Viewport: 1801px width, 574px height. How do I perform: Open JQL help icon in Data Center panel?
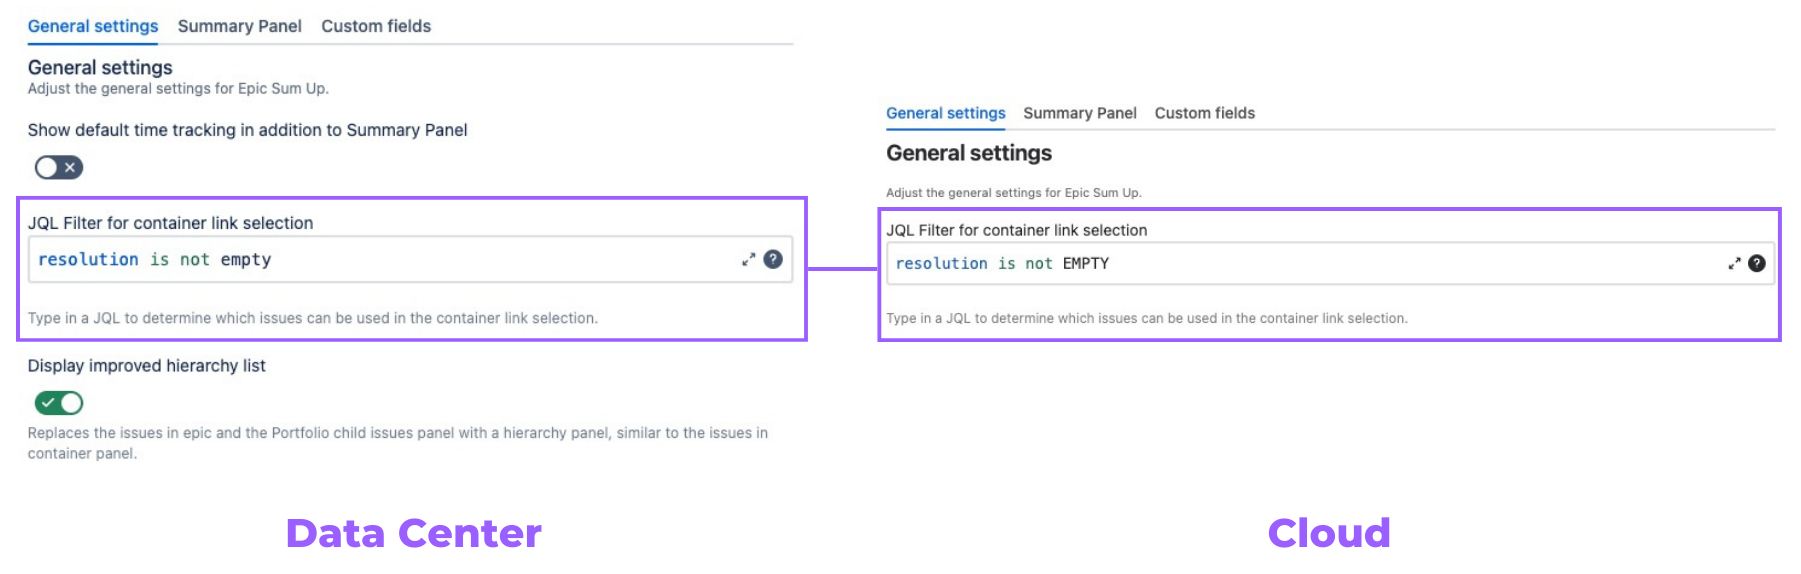coord(773,260)
